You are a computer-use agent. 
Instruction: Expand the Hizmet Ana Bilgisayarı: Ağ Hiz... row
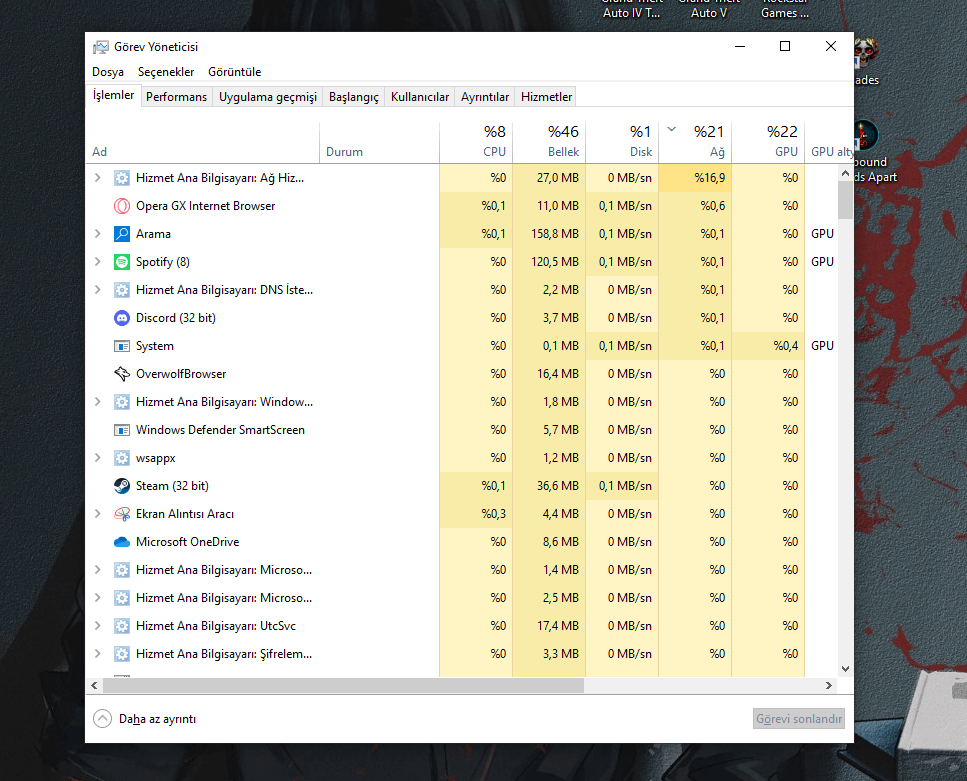(97, 178)
